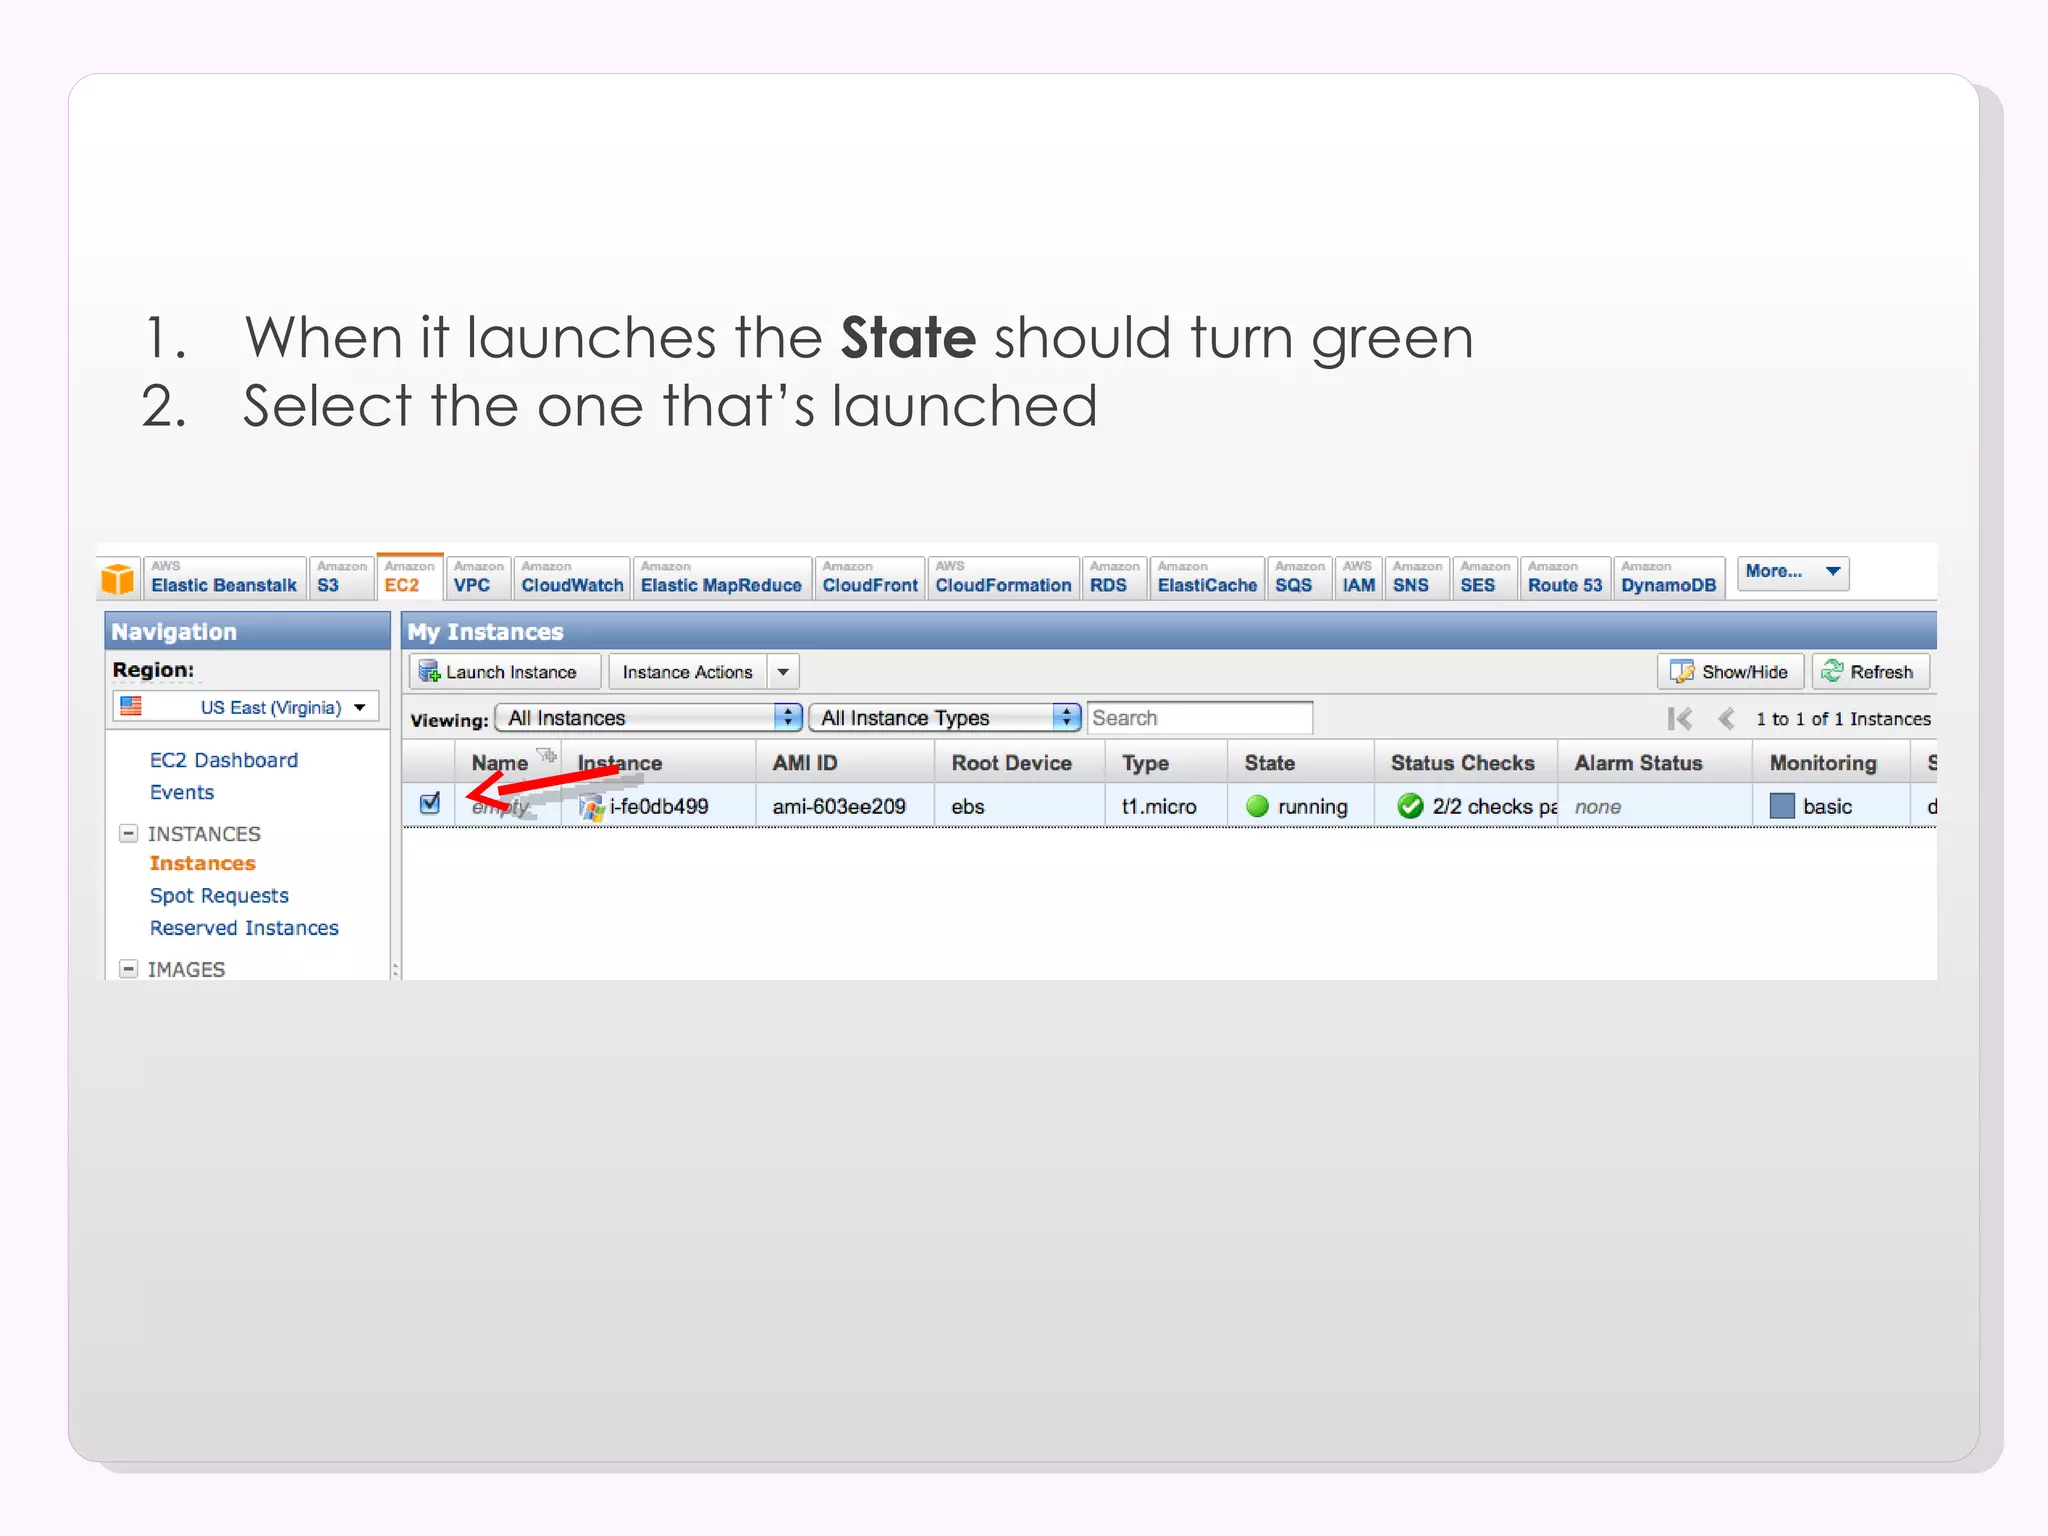Viewport: 2048px width, 1536px height.
Task: Open the Region dropdown US East (Virginia)
Action: (x=246, y=707)
